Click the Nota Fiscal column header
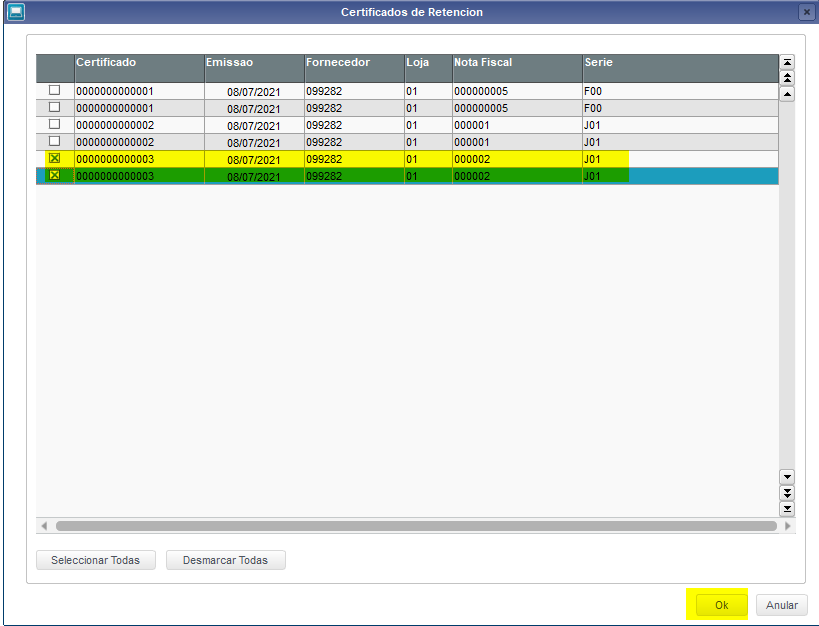 518,68
